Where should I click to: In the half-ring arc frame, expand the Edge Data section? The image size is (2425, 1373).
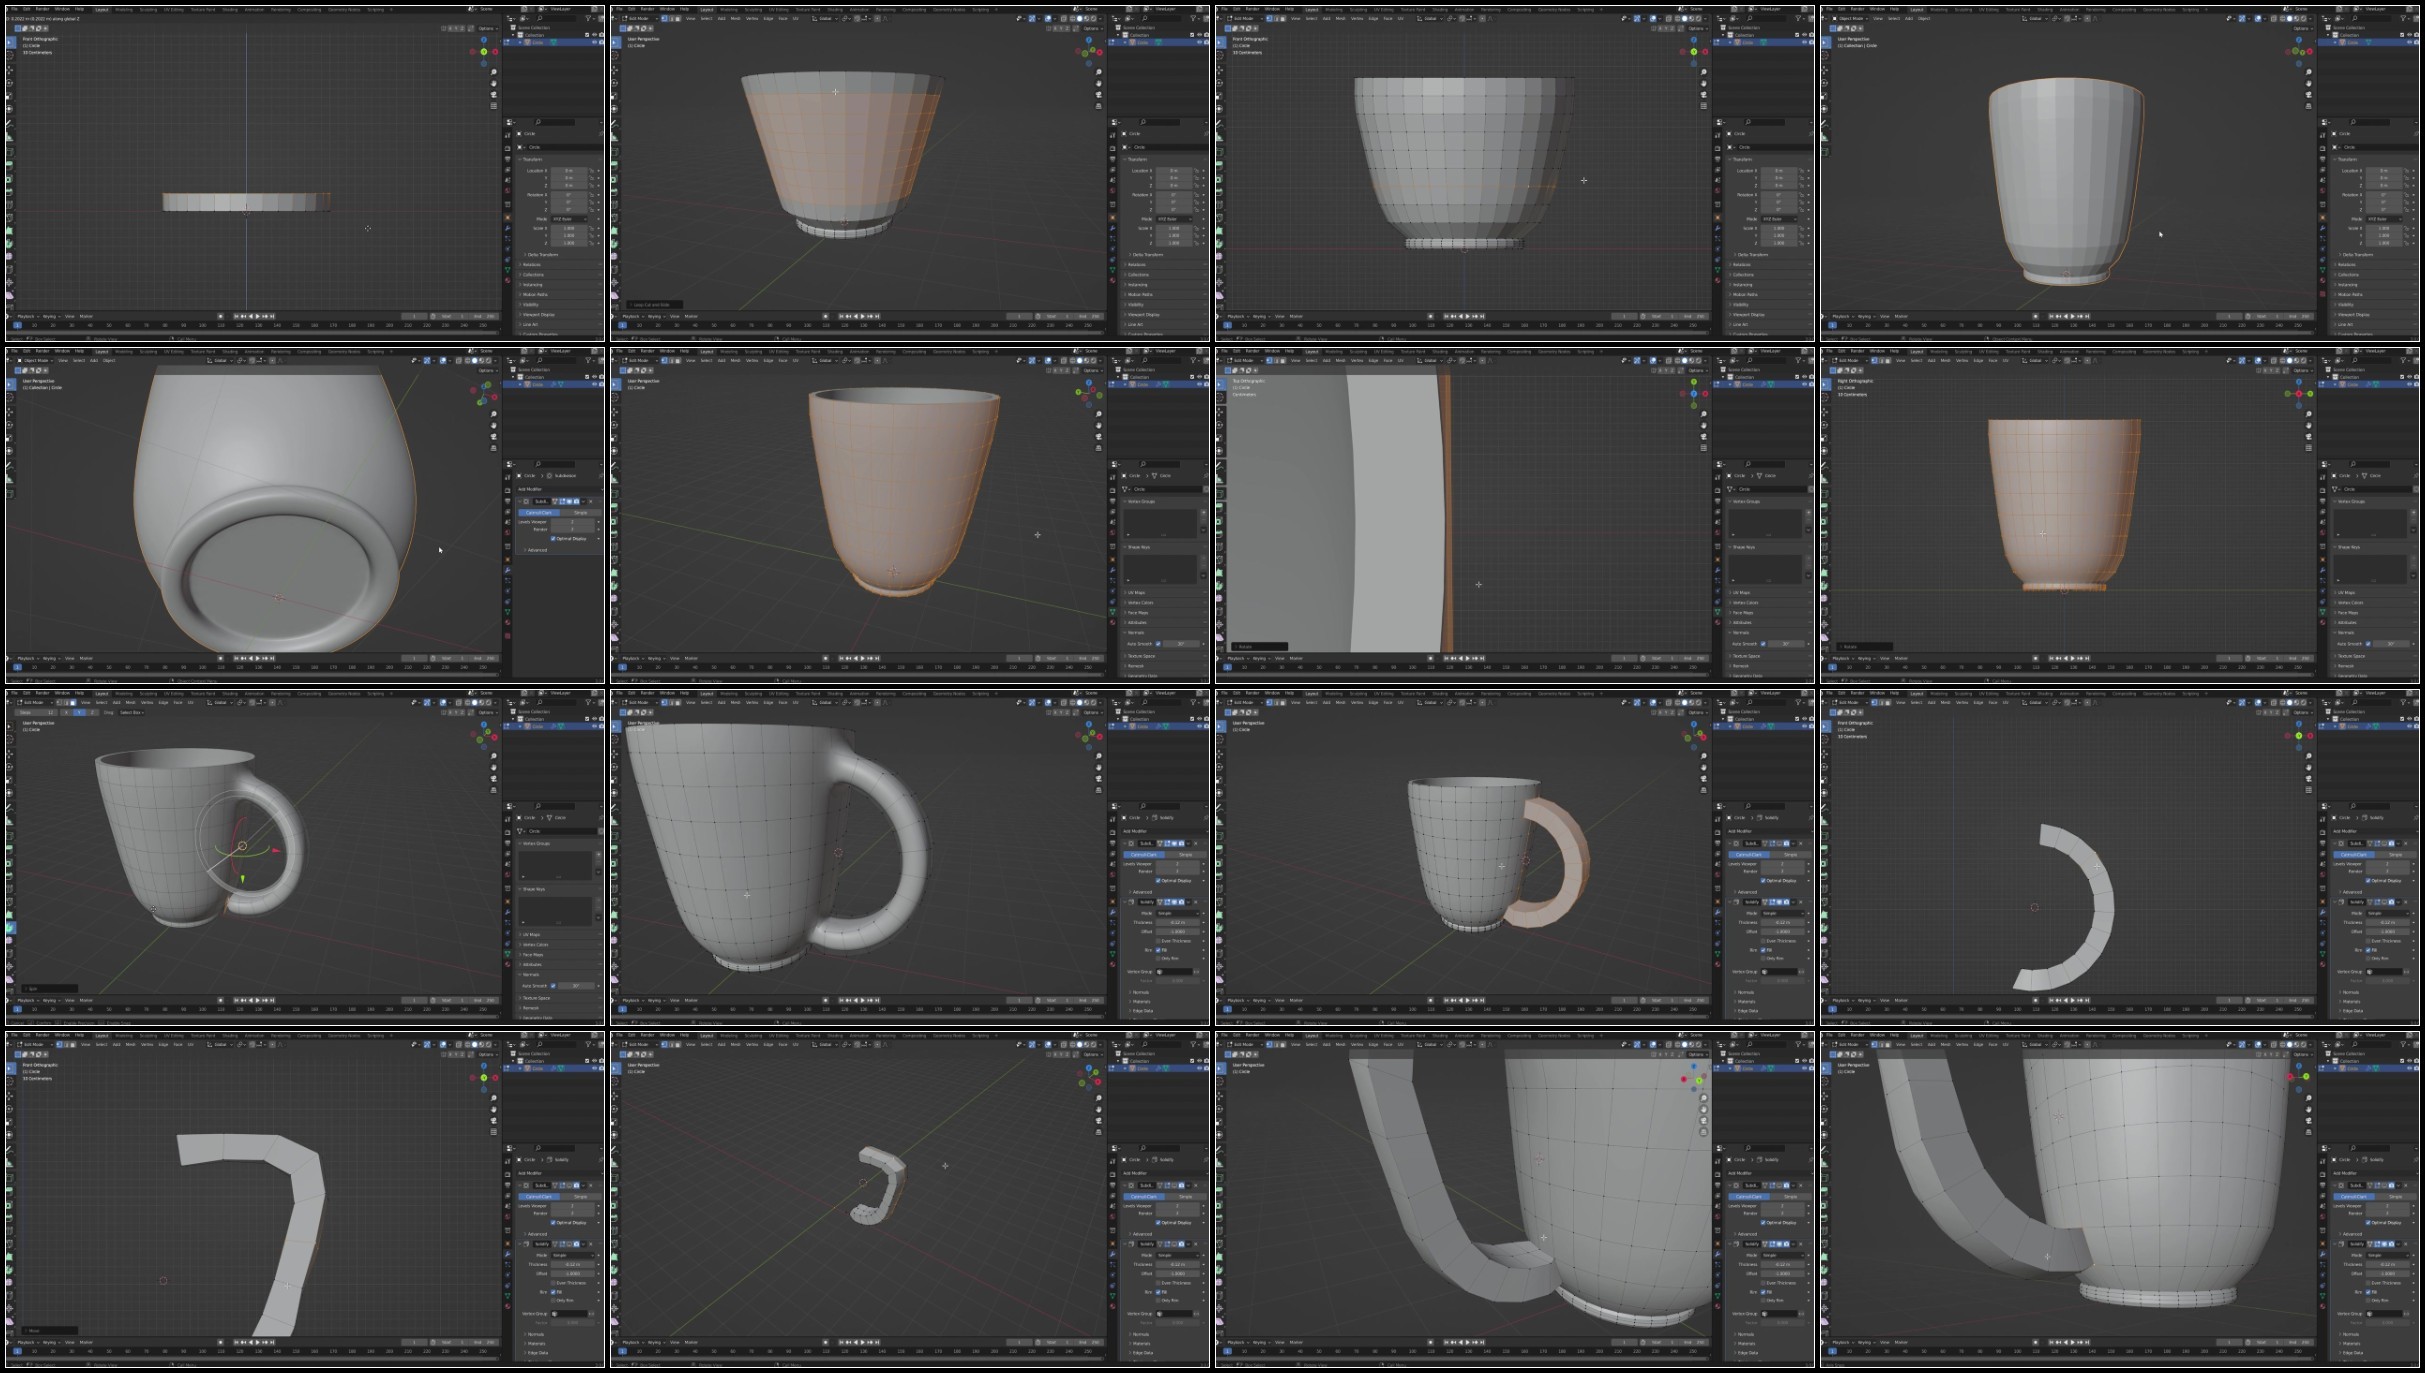pyautogui.click(x=2353, y=1011)
